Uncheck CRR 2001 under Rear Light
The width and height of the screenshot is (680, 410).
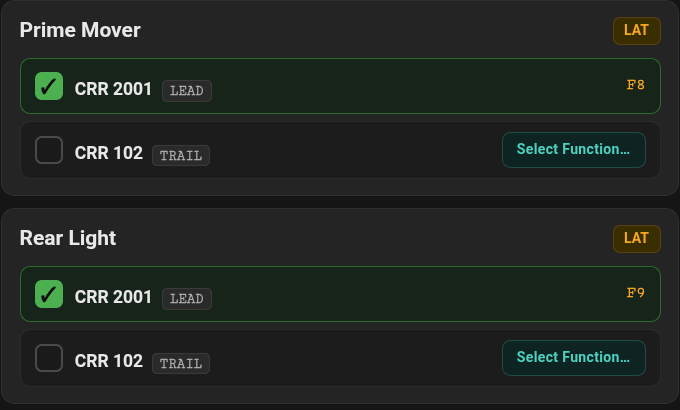(49, 294)
